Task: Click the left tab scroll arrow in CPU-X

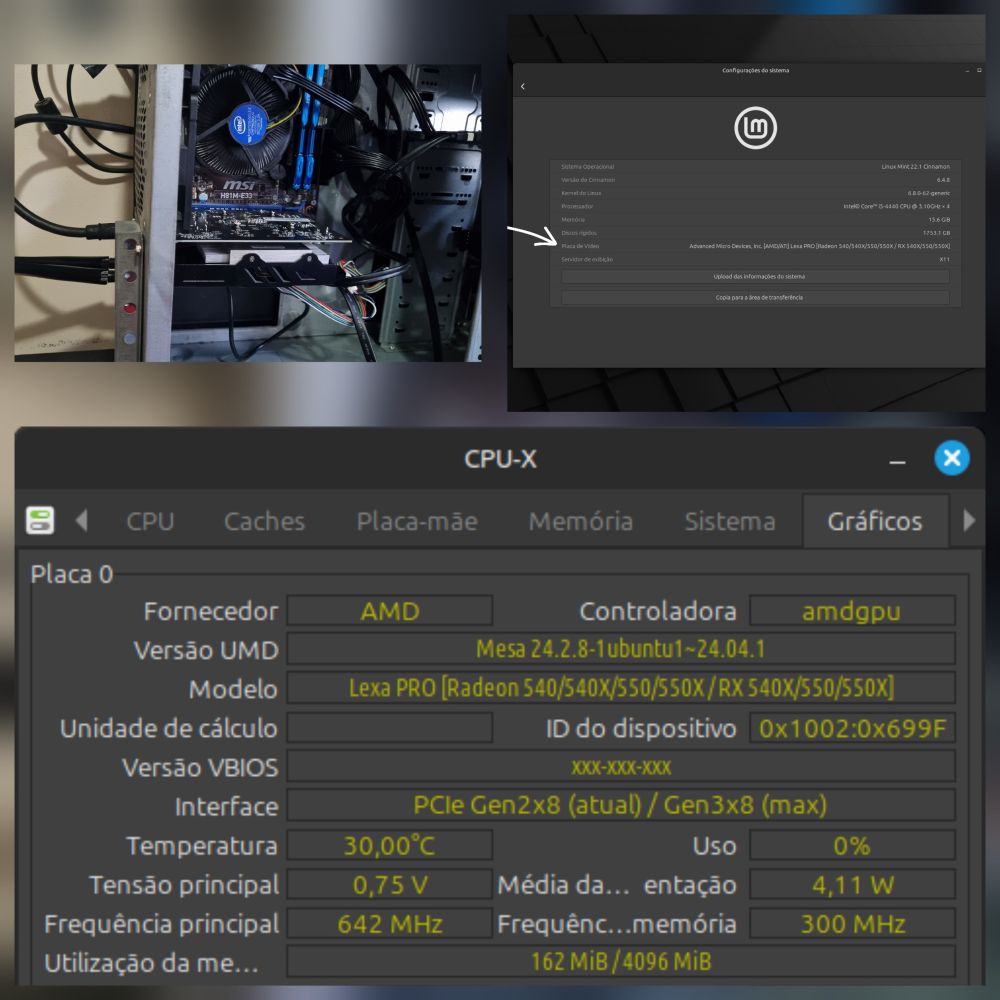Action: coord(81,520)
